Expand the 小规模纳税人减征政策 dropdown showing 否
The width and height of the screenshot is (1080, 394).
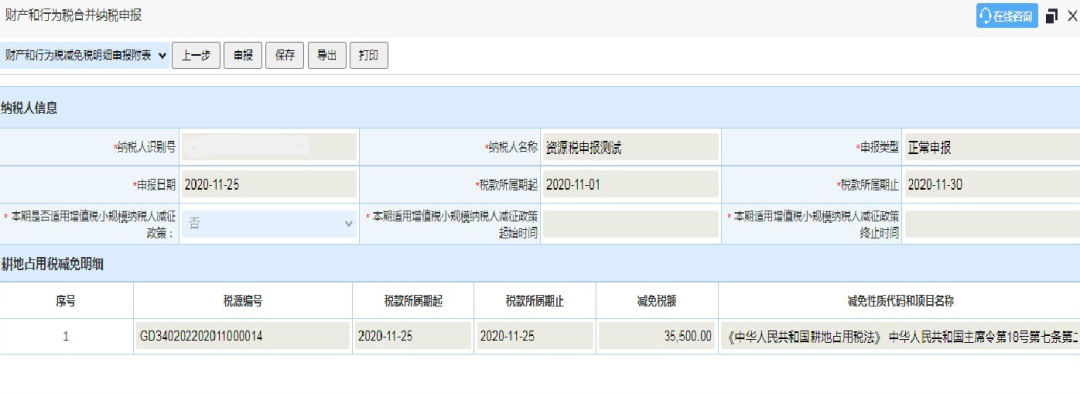(269, 224)
